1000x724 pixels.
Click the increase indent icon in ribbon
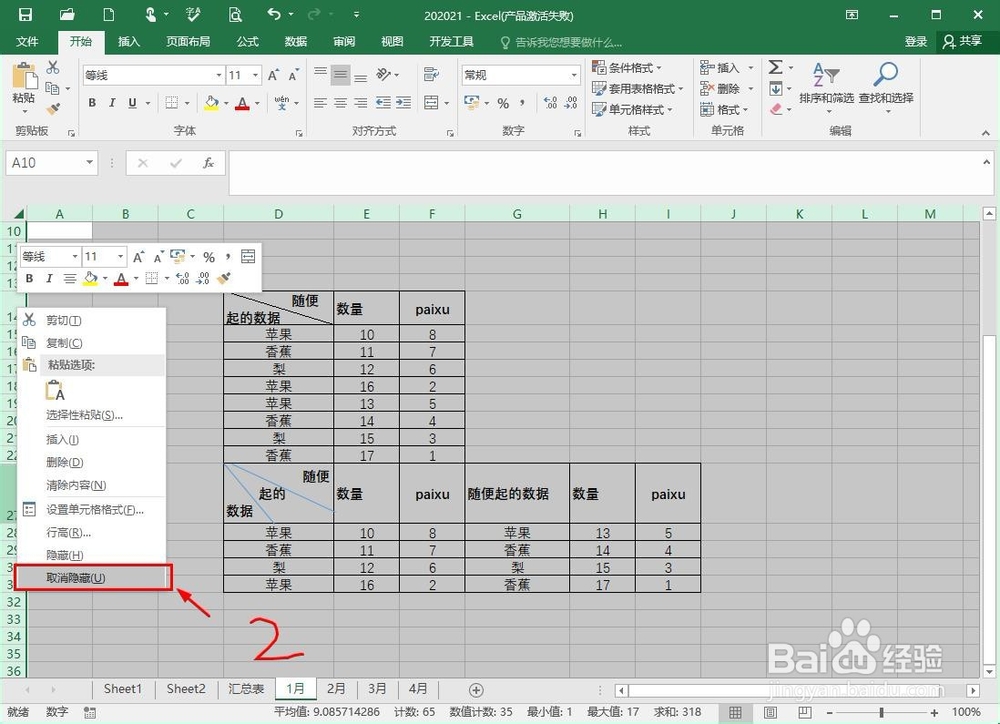[403, 102]
